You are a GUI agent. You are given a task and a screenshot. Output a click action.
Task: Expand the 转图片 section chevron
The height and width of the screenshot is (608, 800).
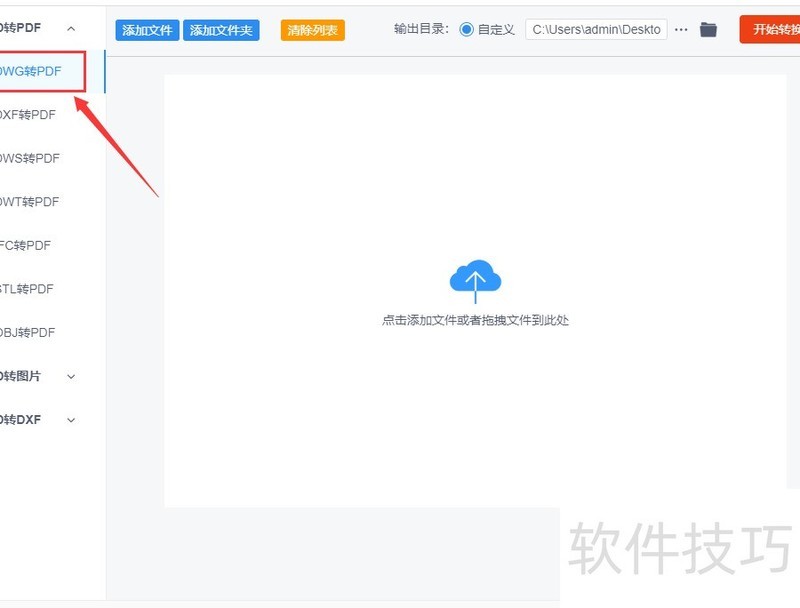point(71,376)
